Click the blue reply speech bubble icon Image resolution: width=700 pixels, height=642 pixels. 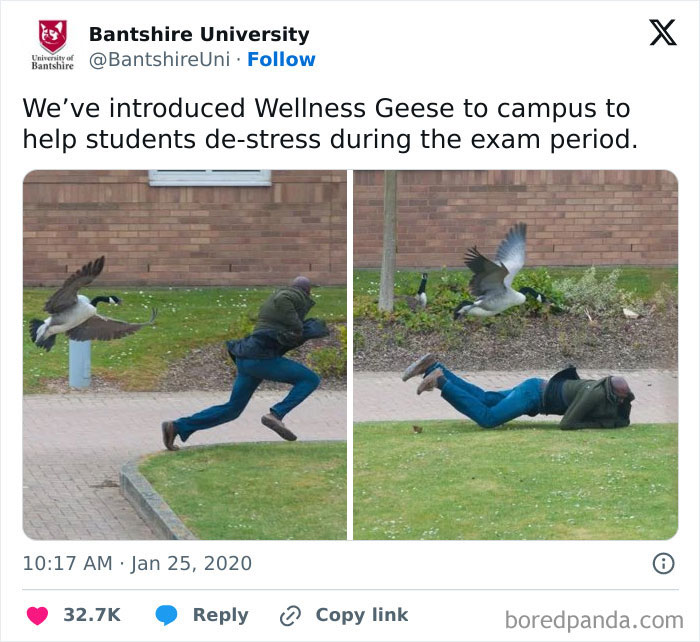(x=167, y=616)
